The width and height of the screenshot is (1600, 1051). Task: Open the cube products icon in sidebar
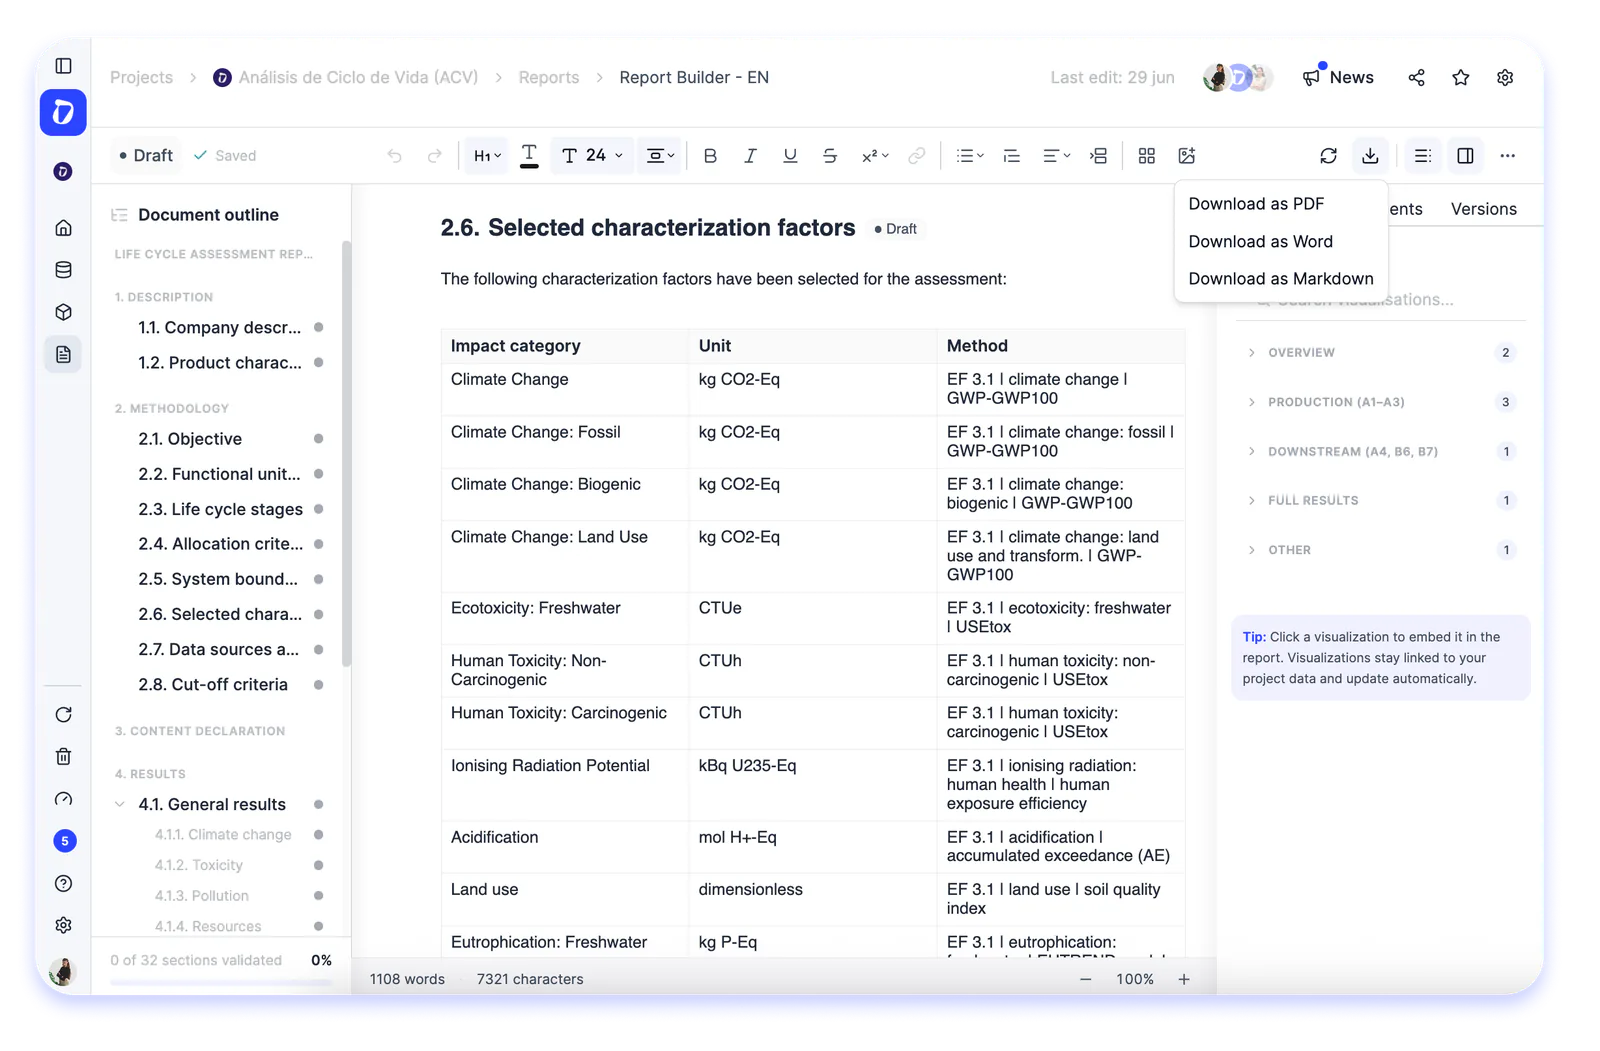point(63,312)
